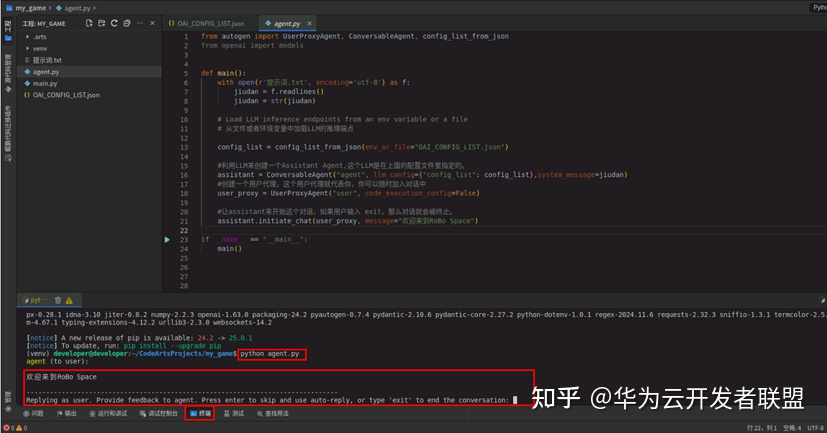
Task: Refresh the MY_GAME project explorer
Action: (x=114, y=23)
